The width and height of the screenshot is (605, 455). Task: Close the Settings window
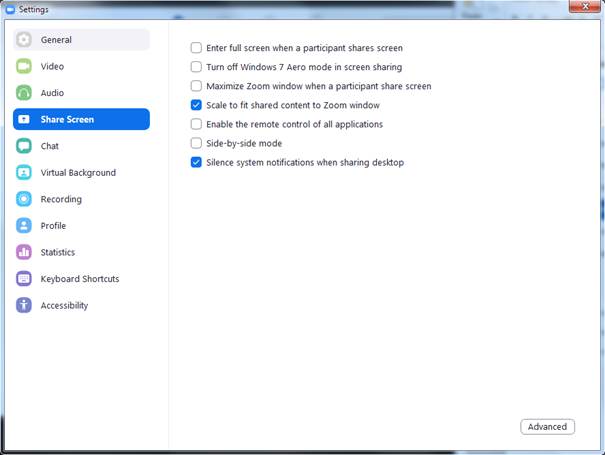point(585,7)
